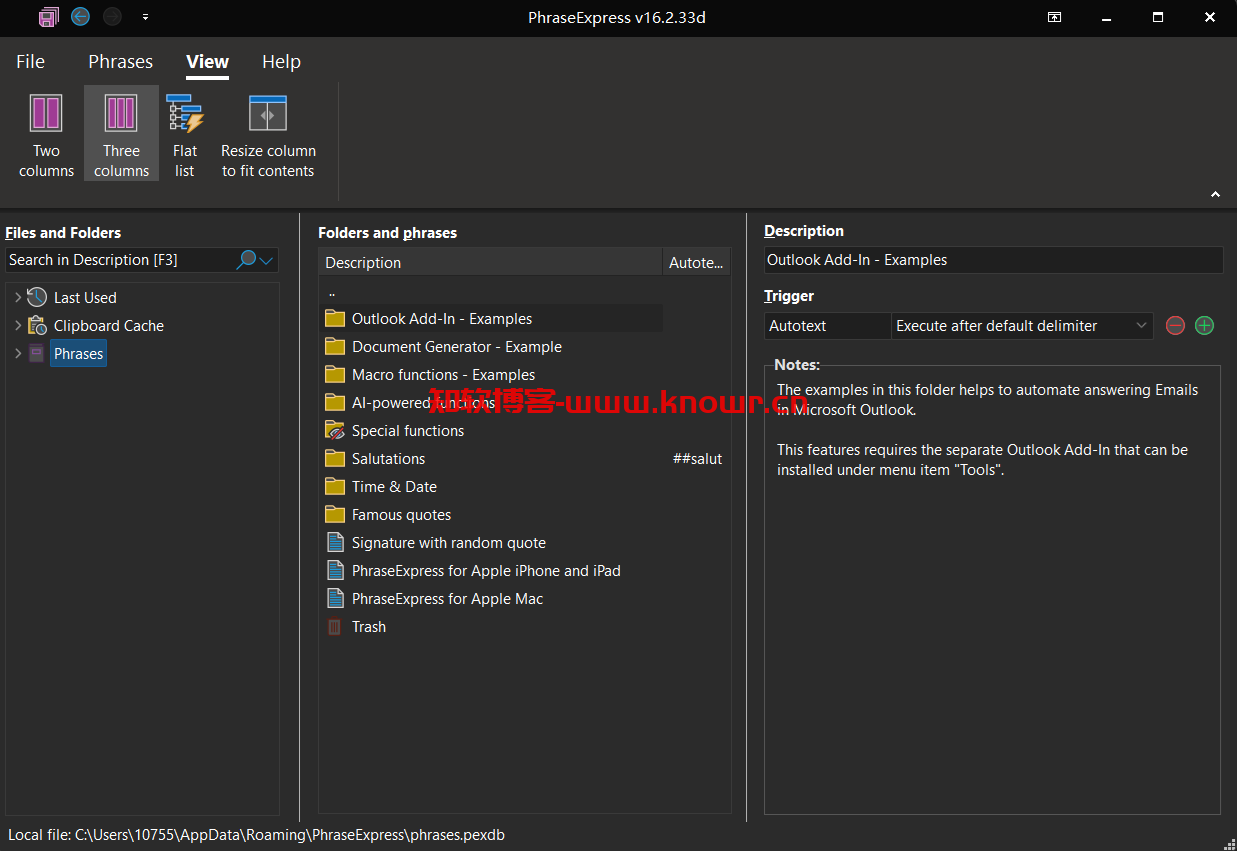This screenshot has width=1237, height=851.
Task: Select the Two columns layout
Action: [46, 134]
